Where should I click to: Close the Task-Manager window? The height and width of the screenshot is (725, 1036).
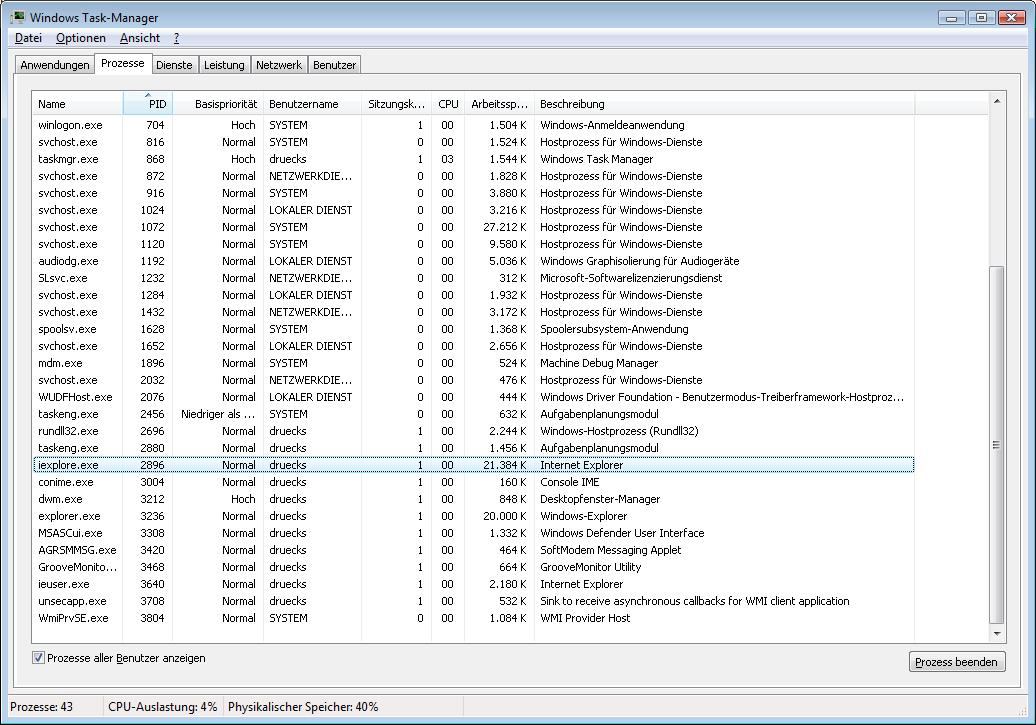pos(1012,18)
